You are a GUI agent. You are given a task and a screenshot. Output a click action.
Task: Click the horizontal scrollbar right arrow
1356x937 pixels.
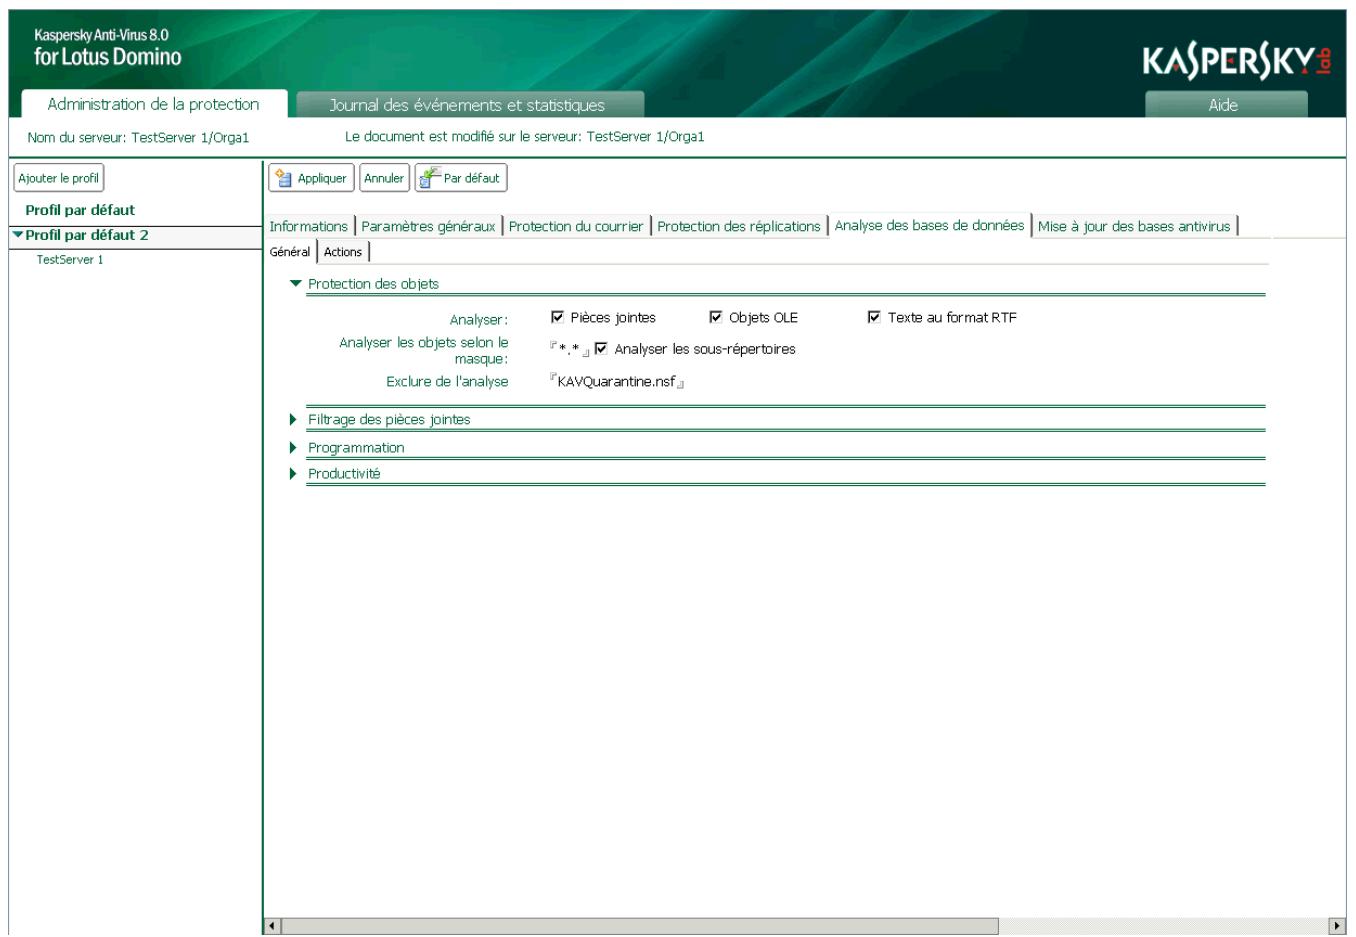pyautogui.click(x=1337, y=926)
